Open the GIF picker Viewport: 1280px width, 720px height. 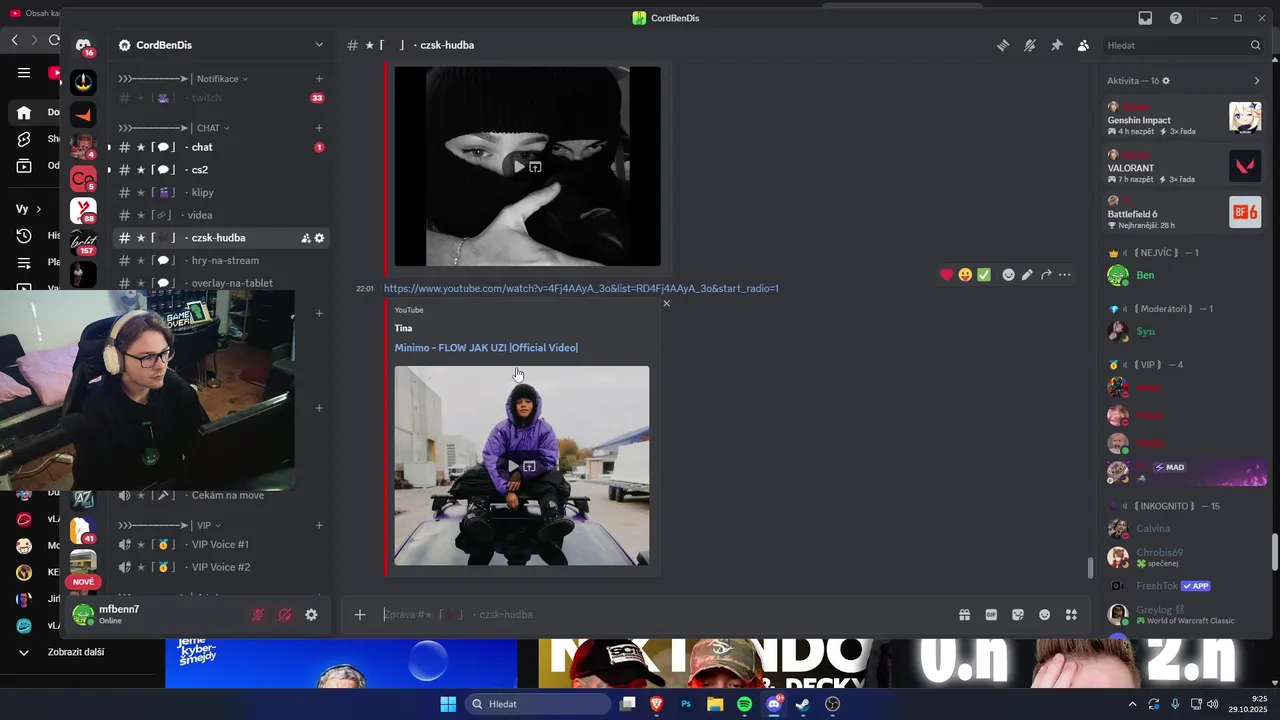click(991, 615)
